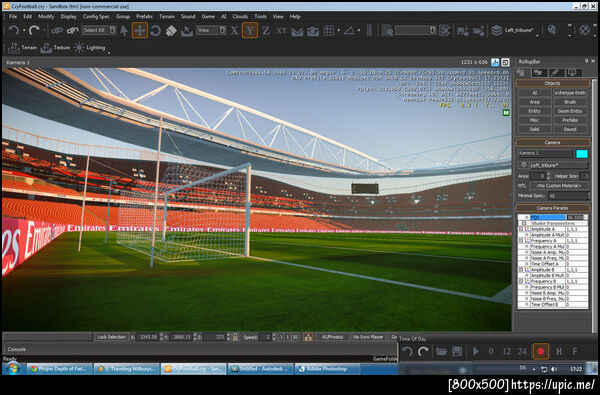This screenshot has height=395, width=600.
Task: Expand the undo history dropdown arrow
Action: pyautogui.click(x=24, y=30)
